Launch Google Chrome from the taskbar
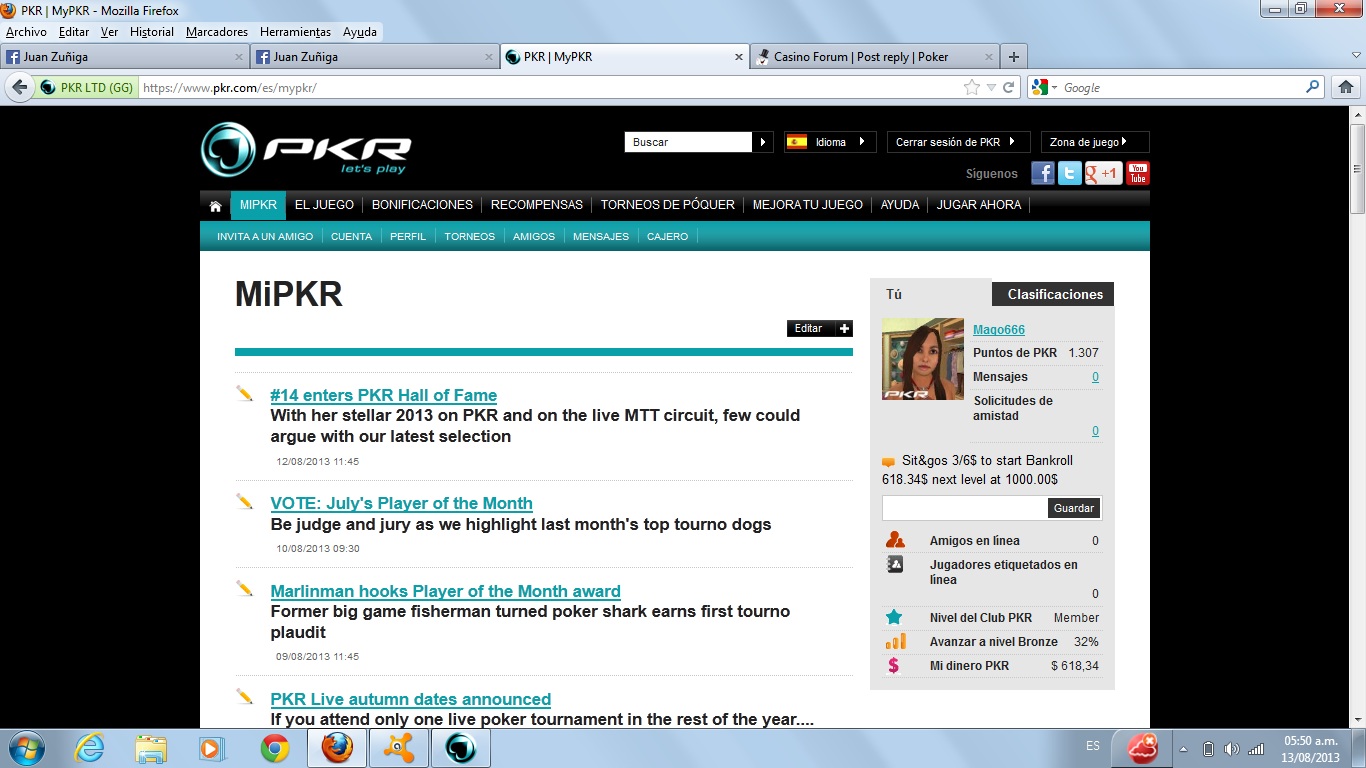The width and height of the screenshot is (1366, 768). coord(275,748)
